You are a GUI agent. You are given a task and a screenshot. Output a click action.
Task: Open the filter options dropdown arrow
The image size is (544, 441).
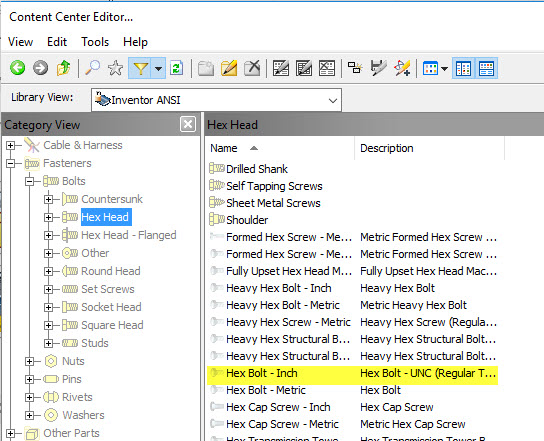point(159,68)
